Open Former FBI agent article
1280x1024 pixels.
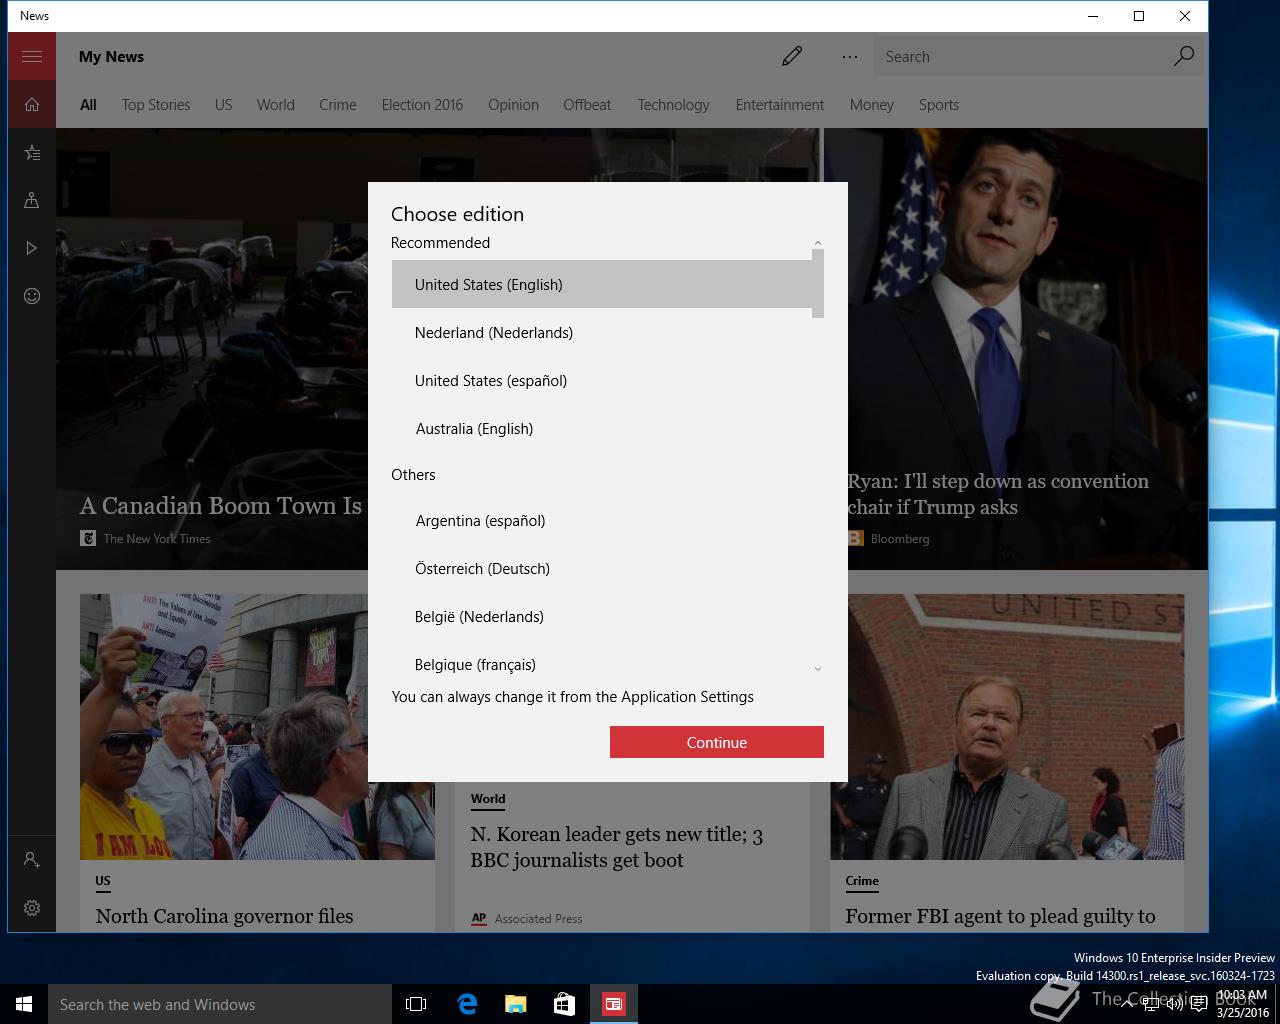pyautogui.click(x=1000, y=916)
